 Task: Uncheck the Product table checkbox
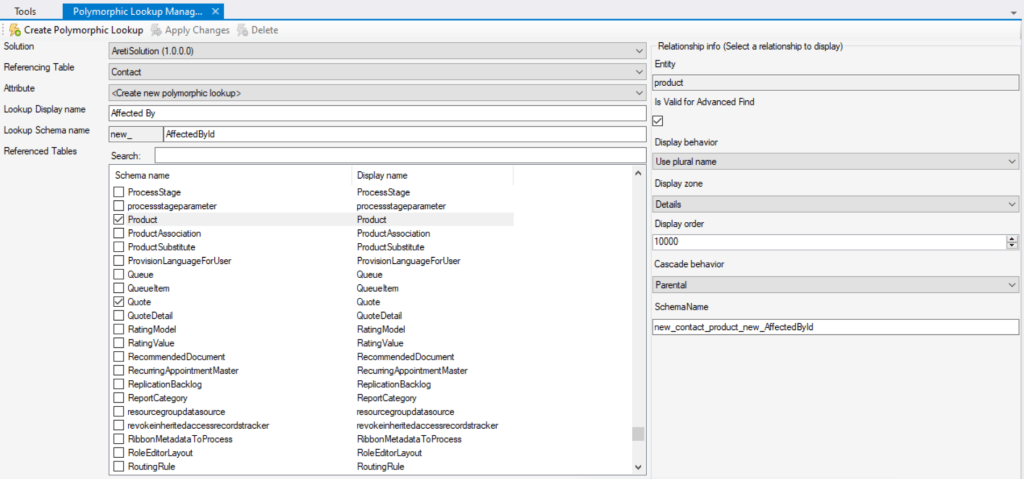click(119, 219)
